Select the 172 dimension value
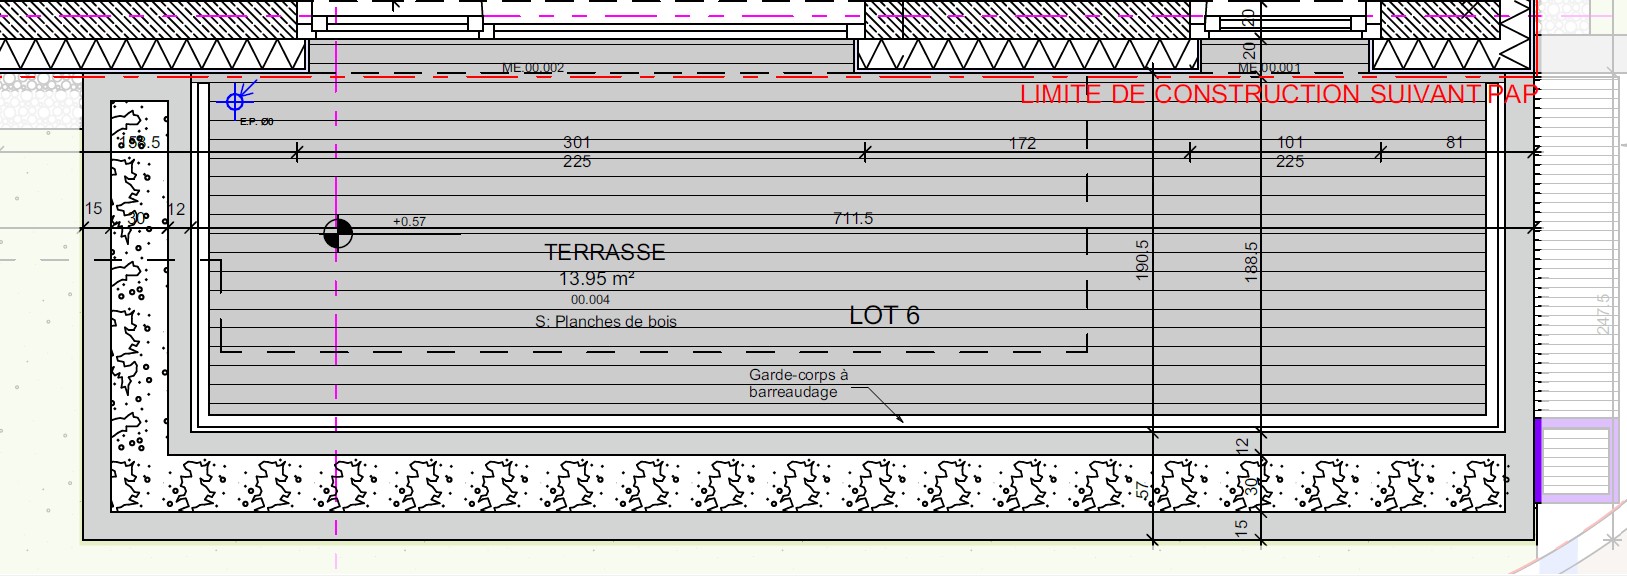This screenshot has height=576, width=1627. coord(1022,143)
